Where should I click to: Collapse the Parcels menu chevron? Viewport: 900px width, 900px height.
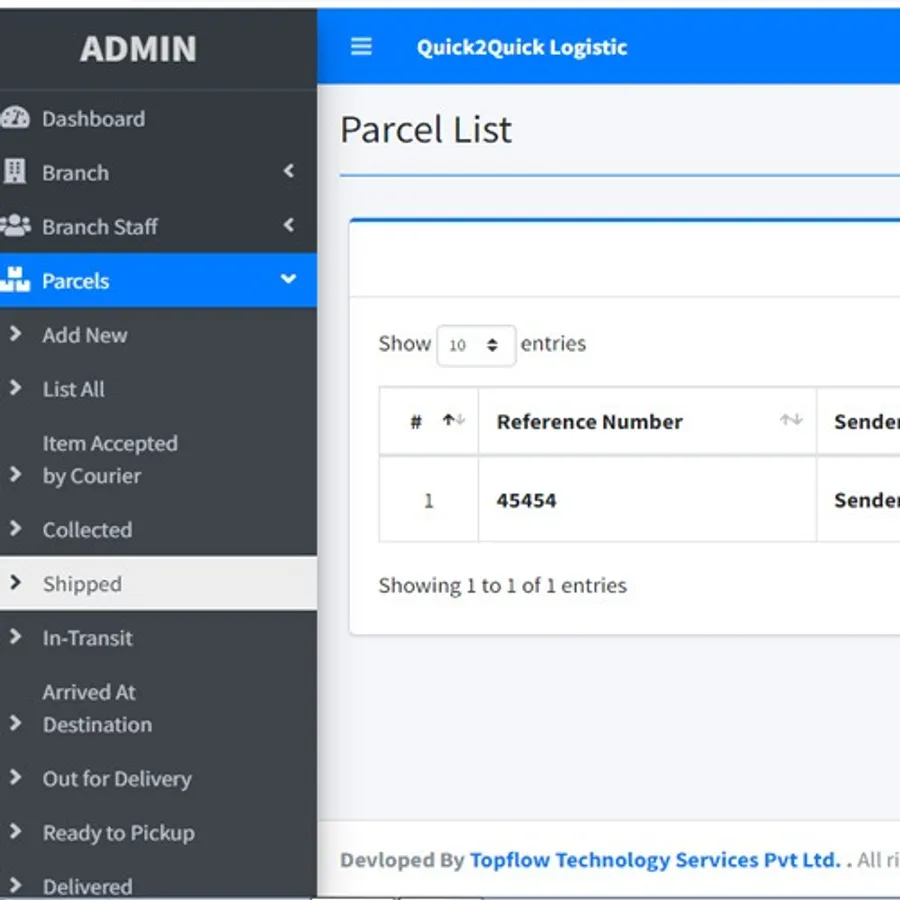click(288, 280)
